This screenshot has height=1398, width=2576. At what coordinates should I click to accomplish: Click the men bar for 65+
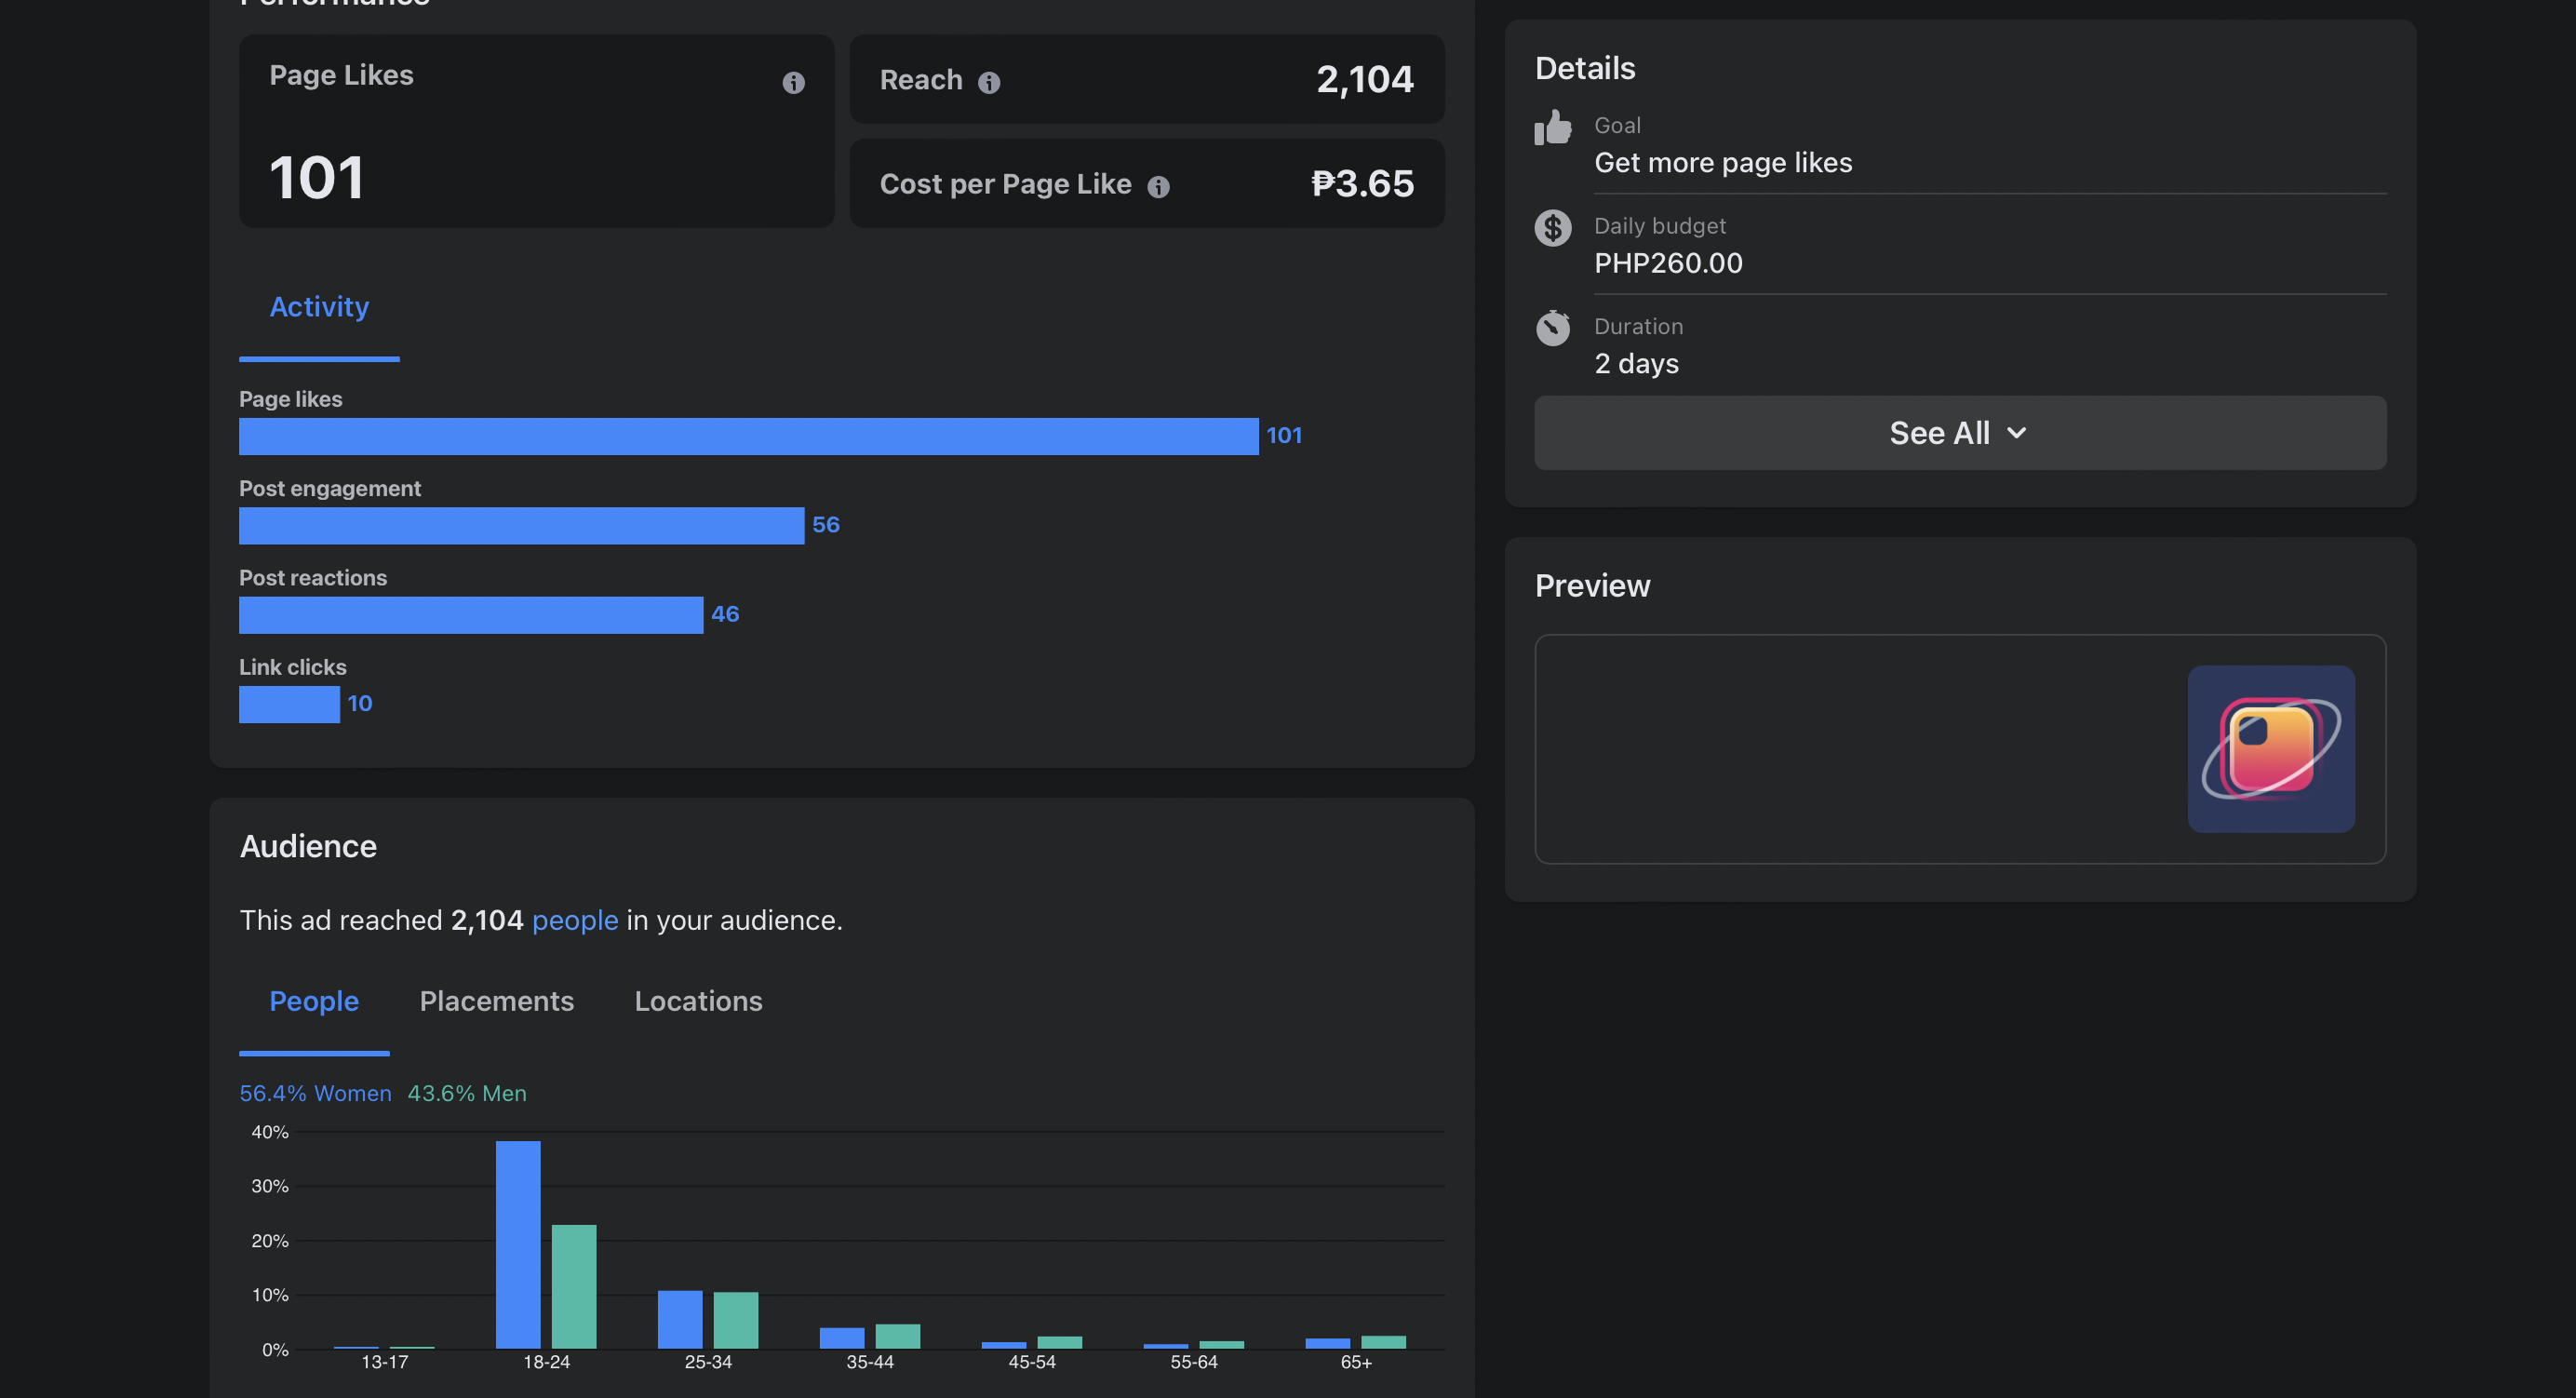[x=1384, y=1342]
